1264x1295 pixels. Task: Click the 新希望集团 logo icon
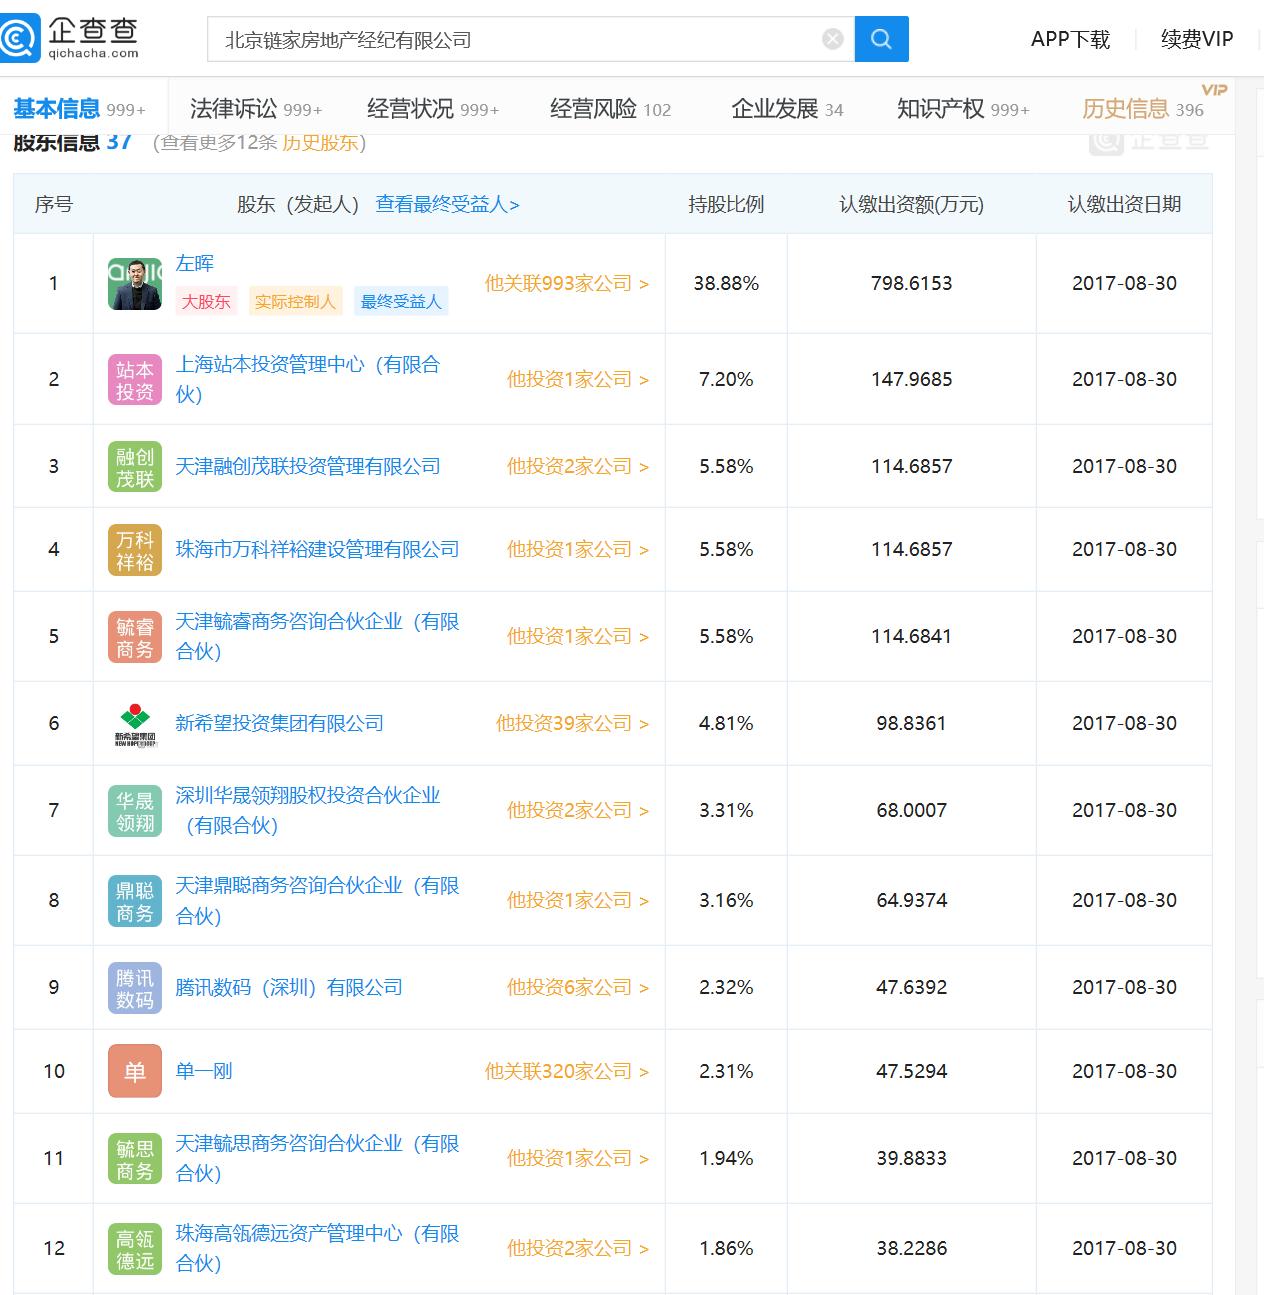point(135,724)
